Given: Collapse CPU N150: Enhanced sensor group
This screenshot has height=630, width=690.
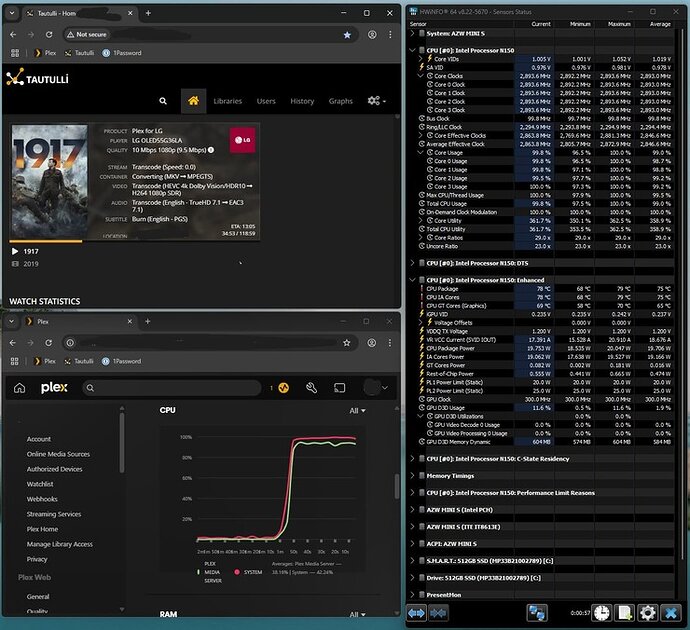Looking at the screenshot, I should point(412,280).
